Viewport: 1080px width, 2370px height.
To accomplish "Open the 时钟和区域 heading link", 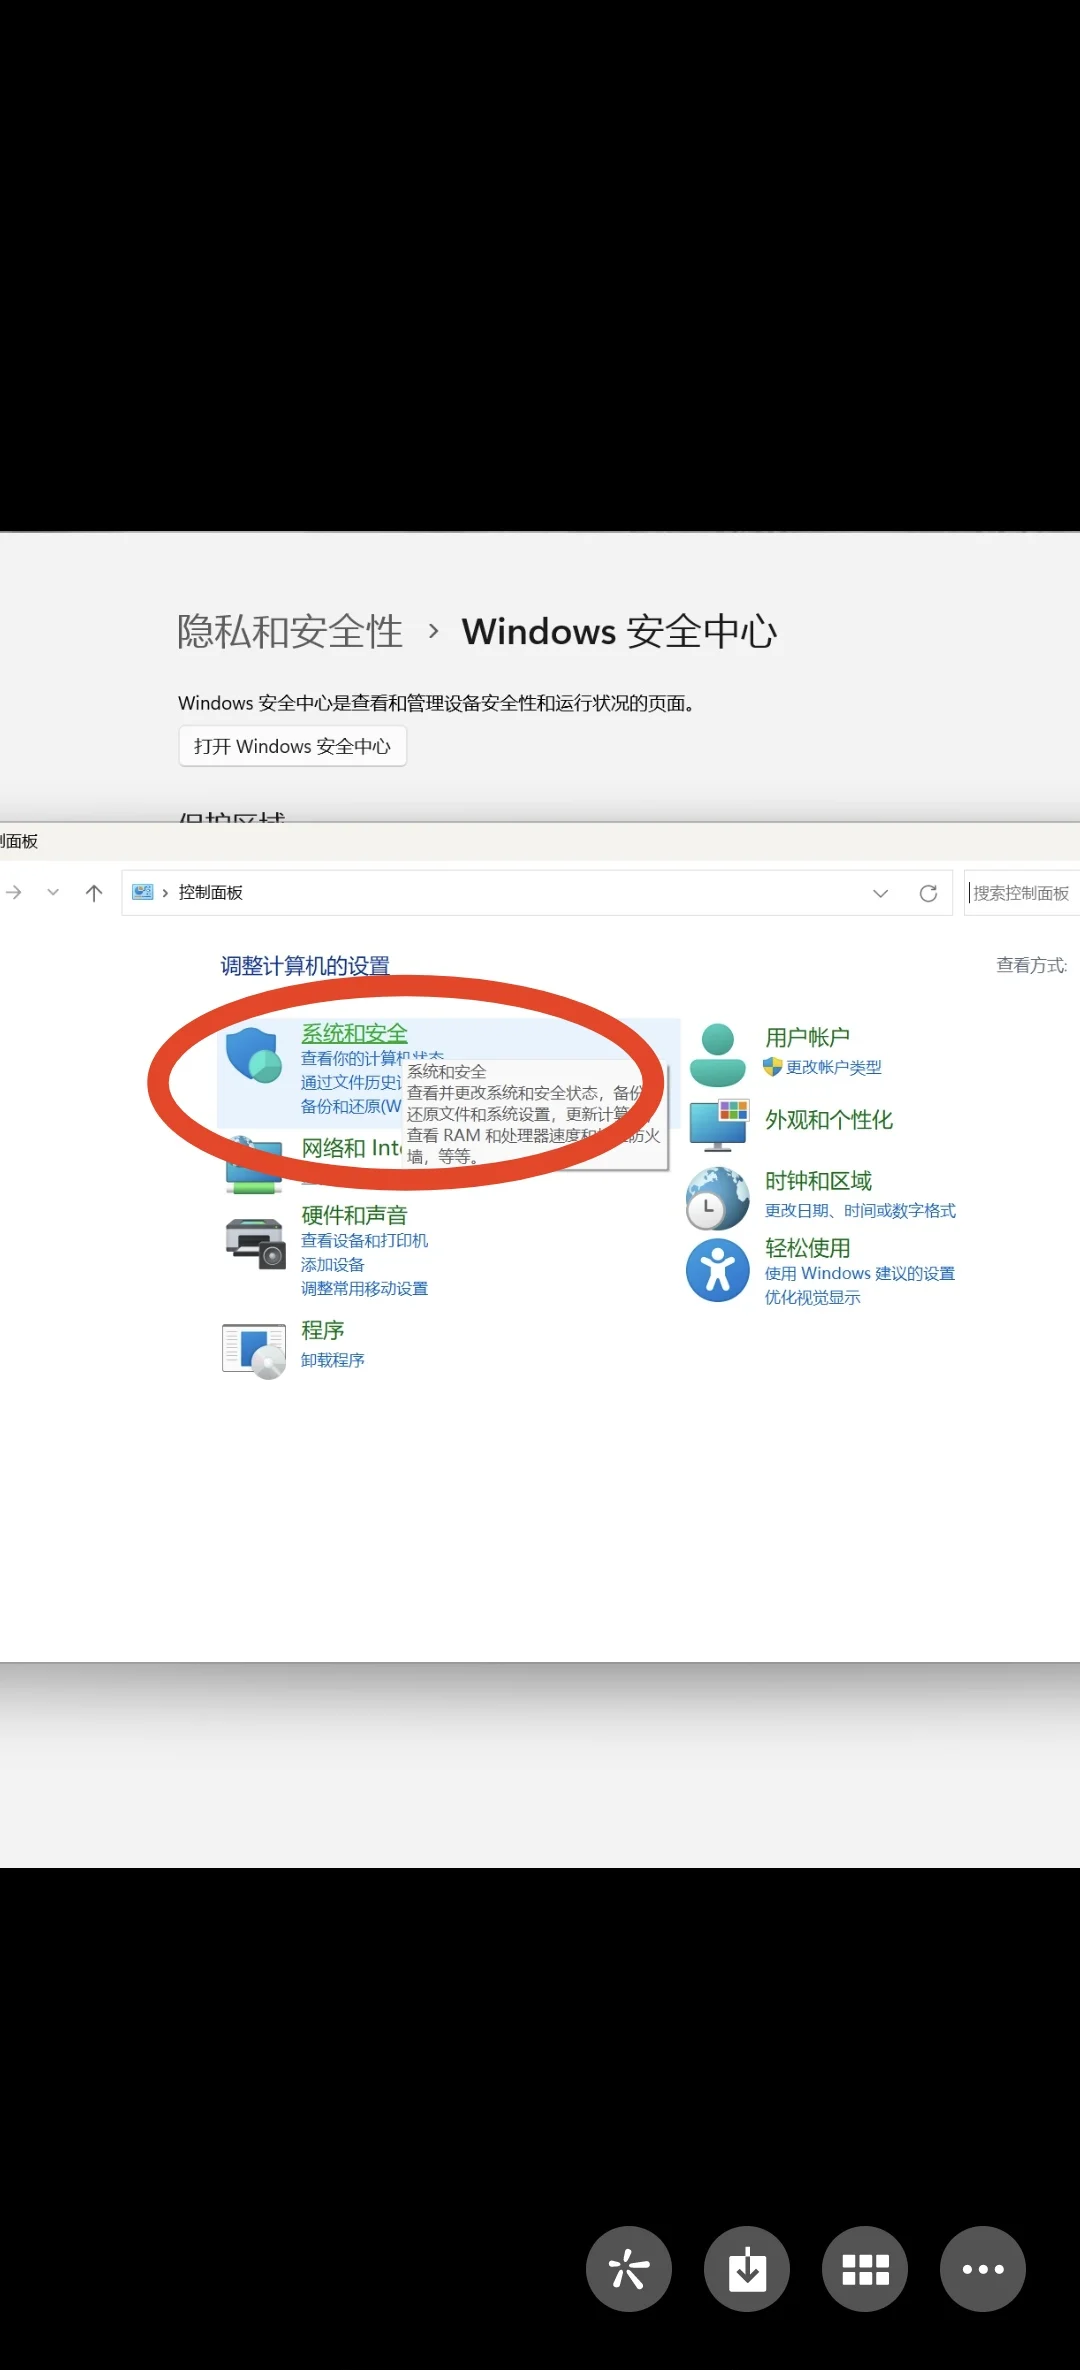I will tap(818, 1181).
